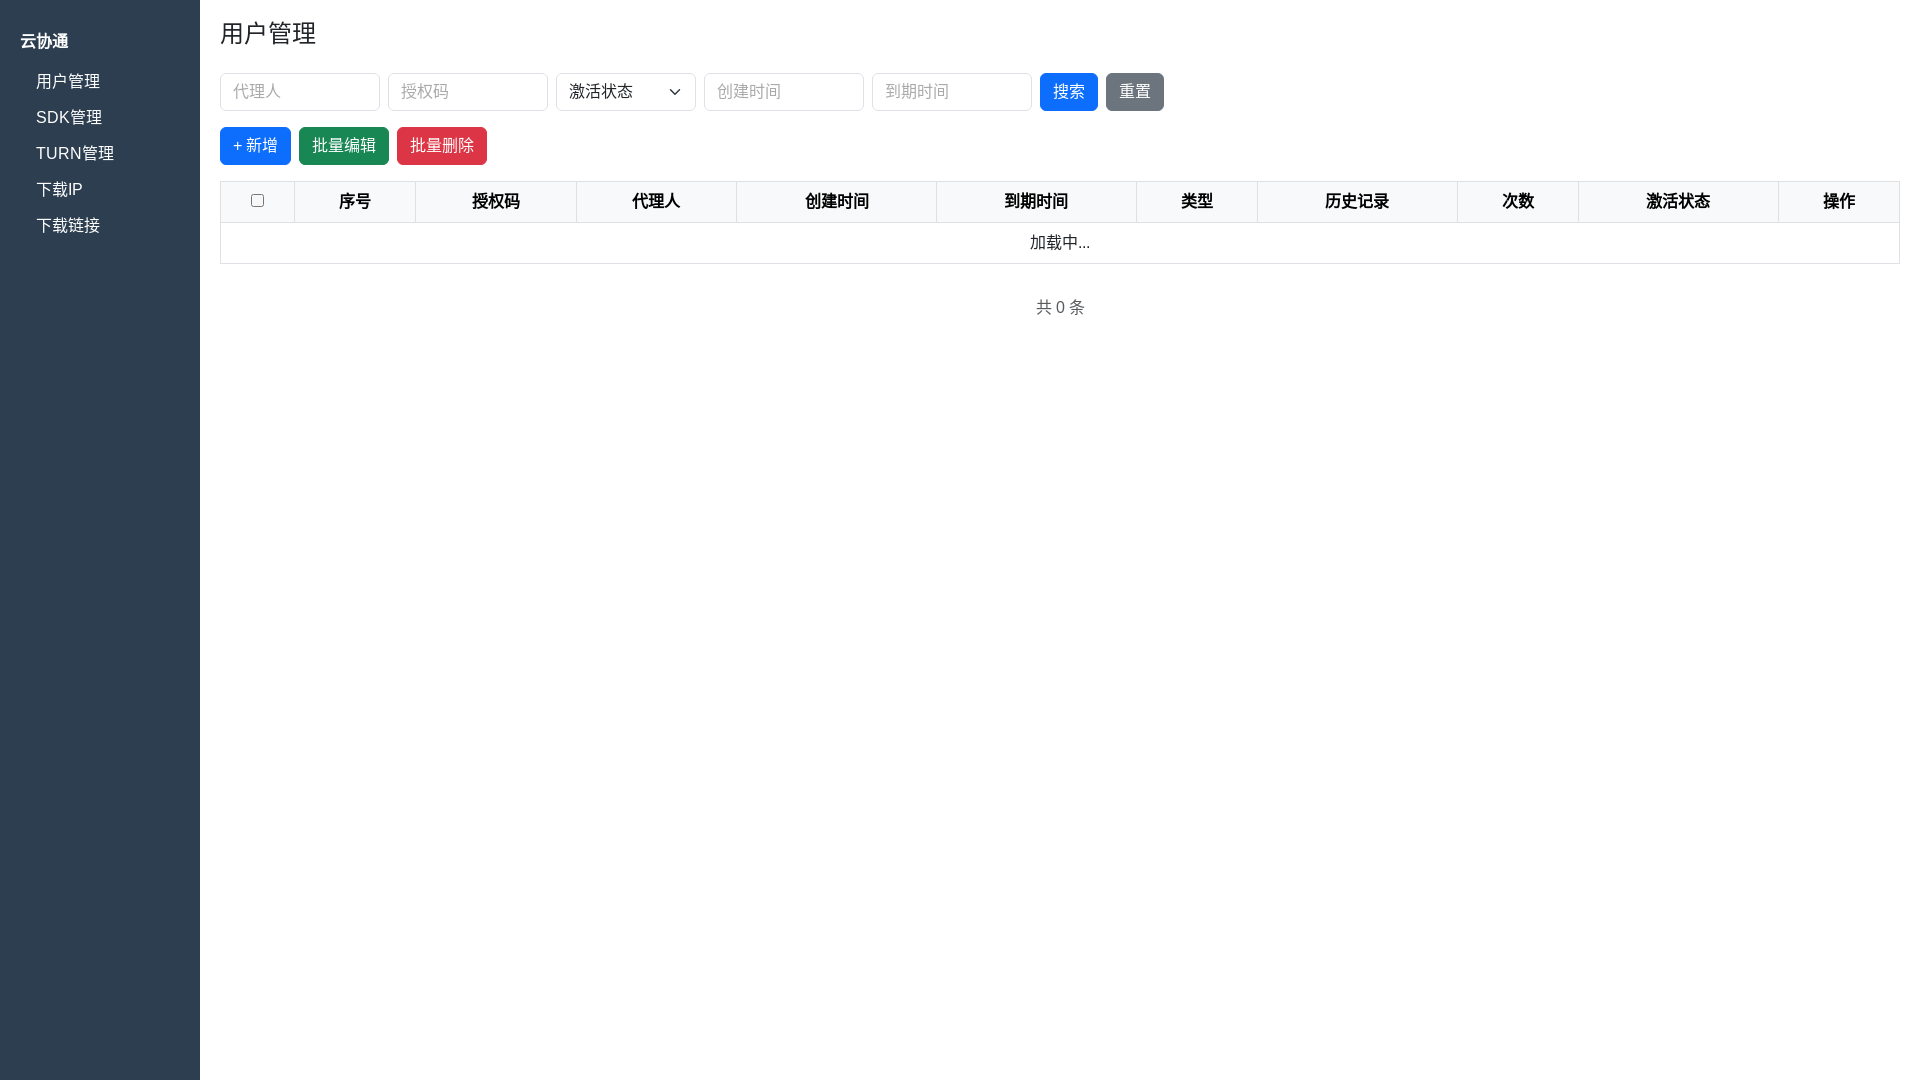1920x1080 pixels.
Task: Click the blue 搜索 button
Action: [x=1069, y=92]
